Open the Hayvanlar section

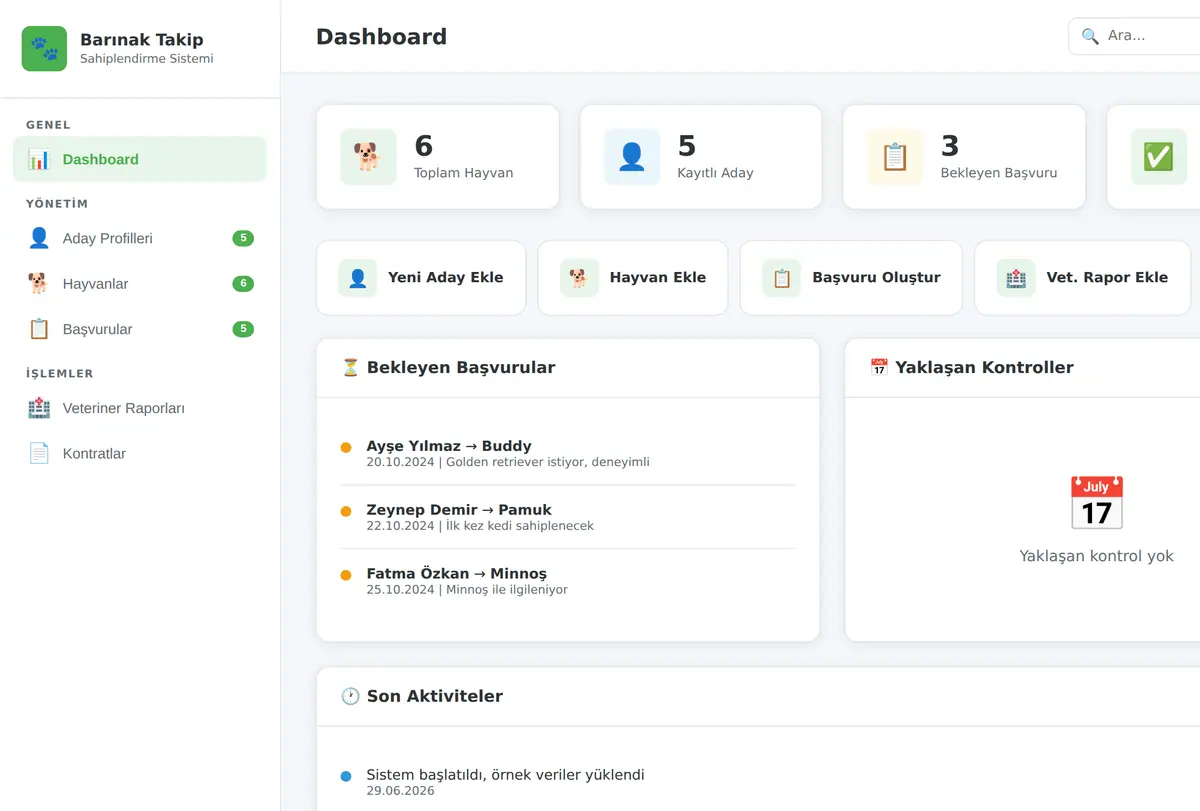(140, 284)
